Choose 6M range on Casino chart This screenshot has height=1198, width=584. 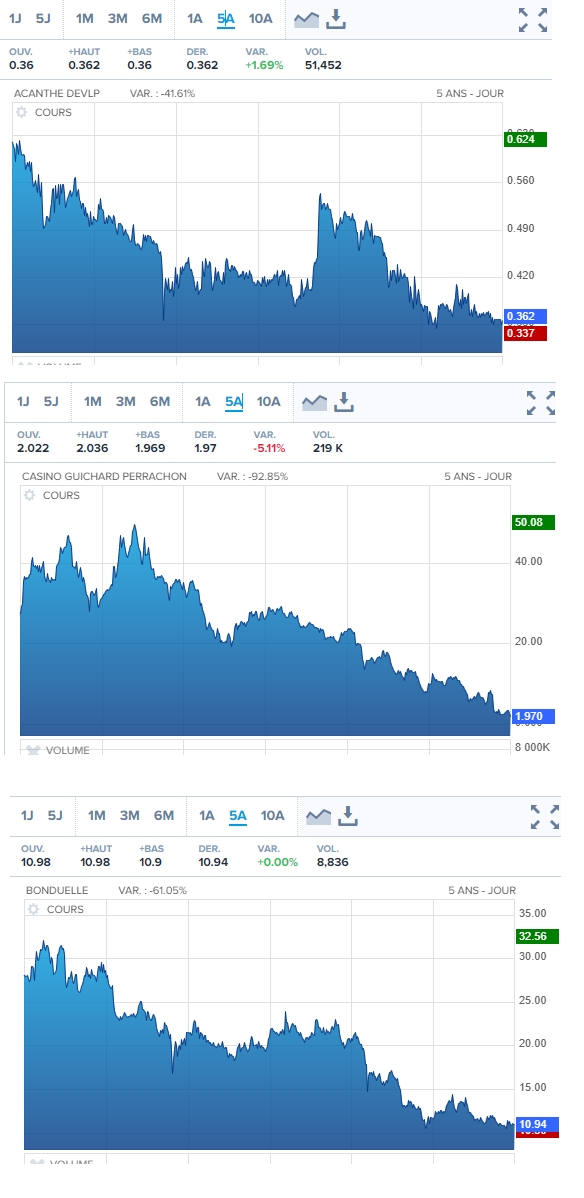[160, 401]
